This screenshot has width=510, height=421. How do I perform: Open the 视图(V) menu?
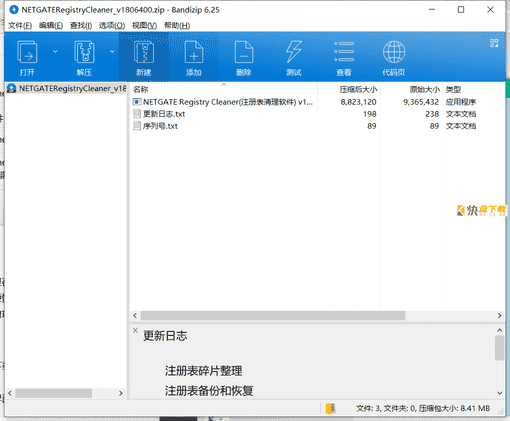click(x=144, y=25)
